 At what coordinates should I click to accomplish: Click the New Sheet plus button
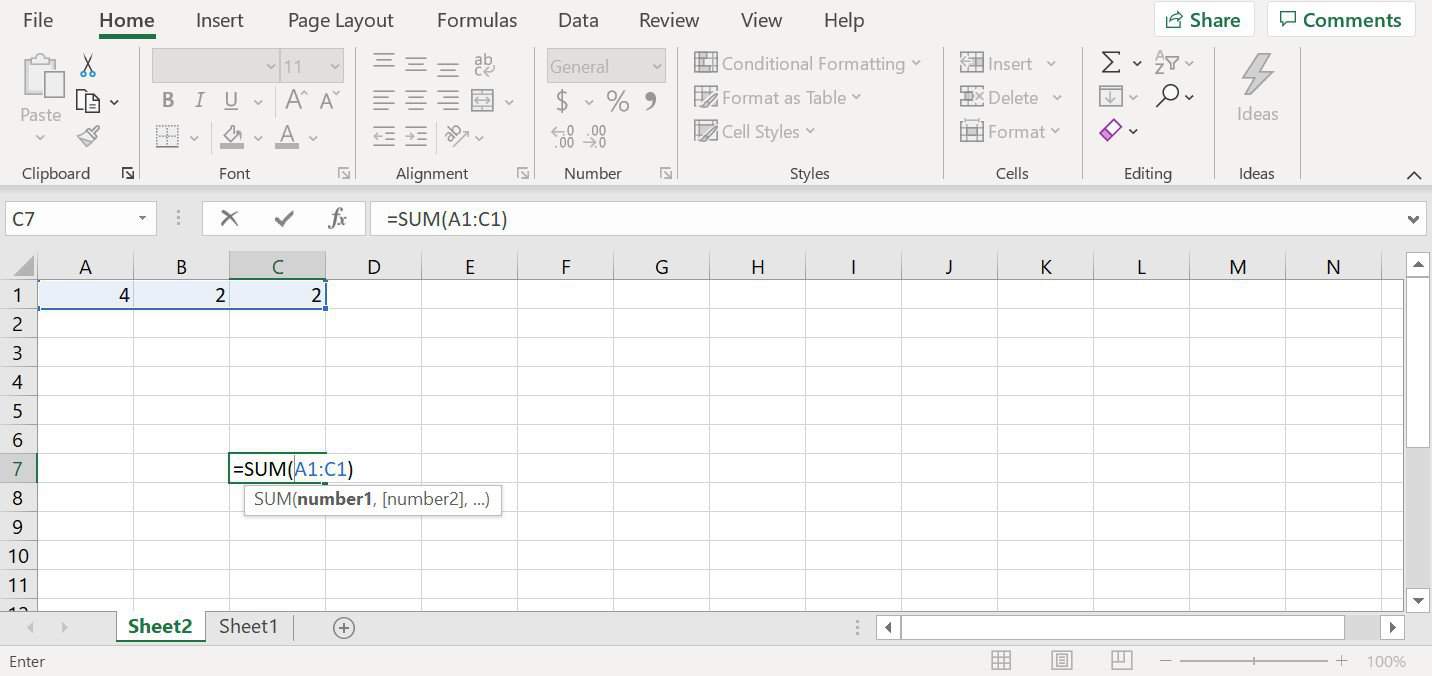click(x=343, y=627)
